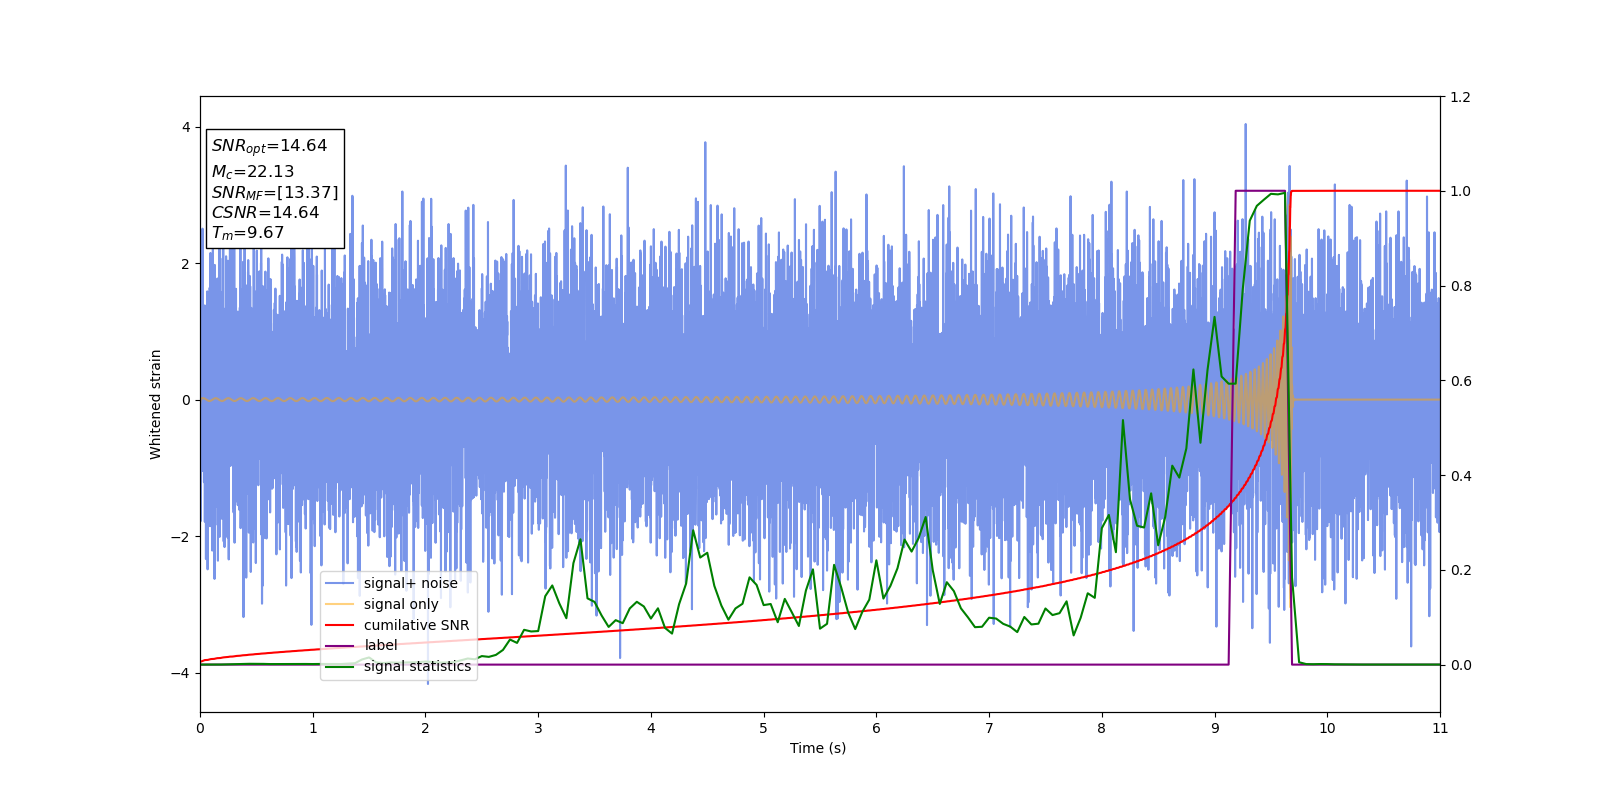This screenshot has height=800, width=1600.
Task: Click the SNRopt=14.64 annotation text
Action: [x=269, y=146]
